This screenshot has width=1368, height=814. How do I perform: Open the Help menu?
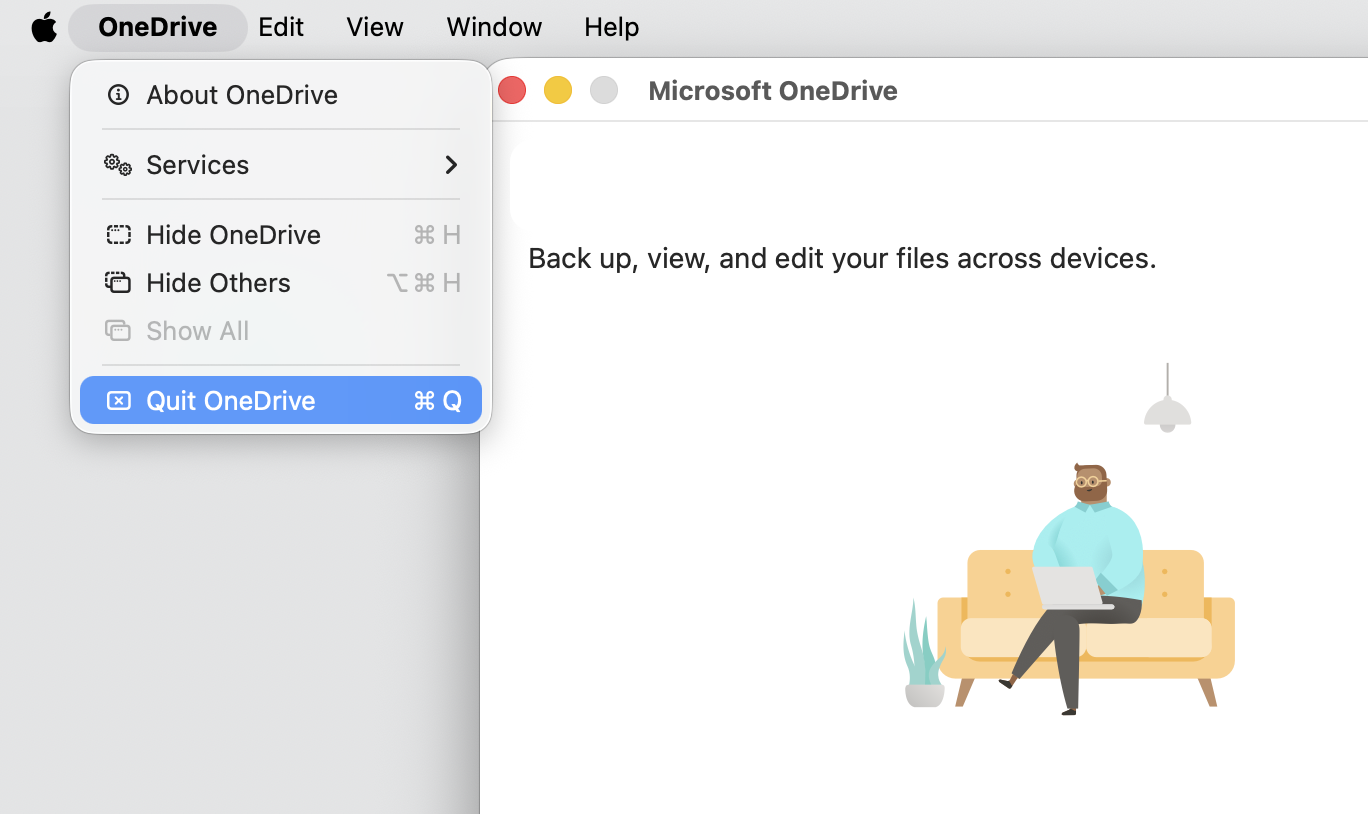coord(612,27)
